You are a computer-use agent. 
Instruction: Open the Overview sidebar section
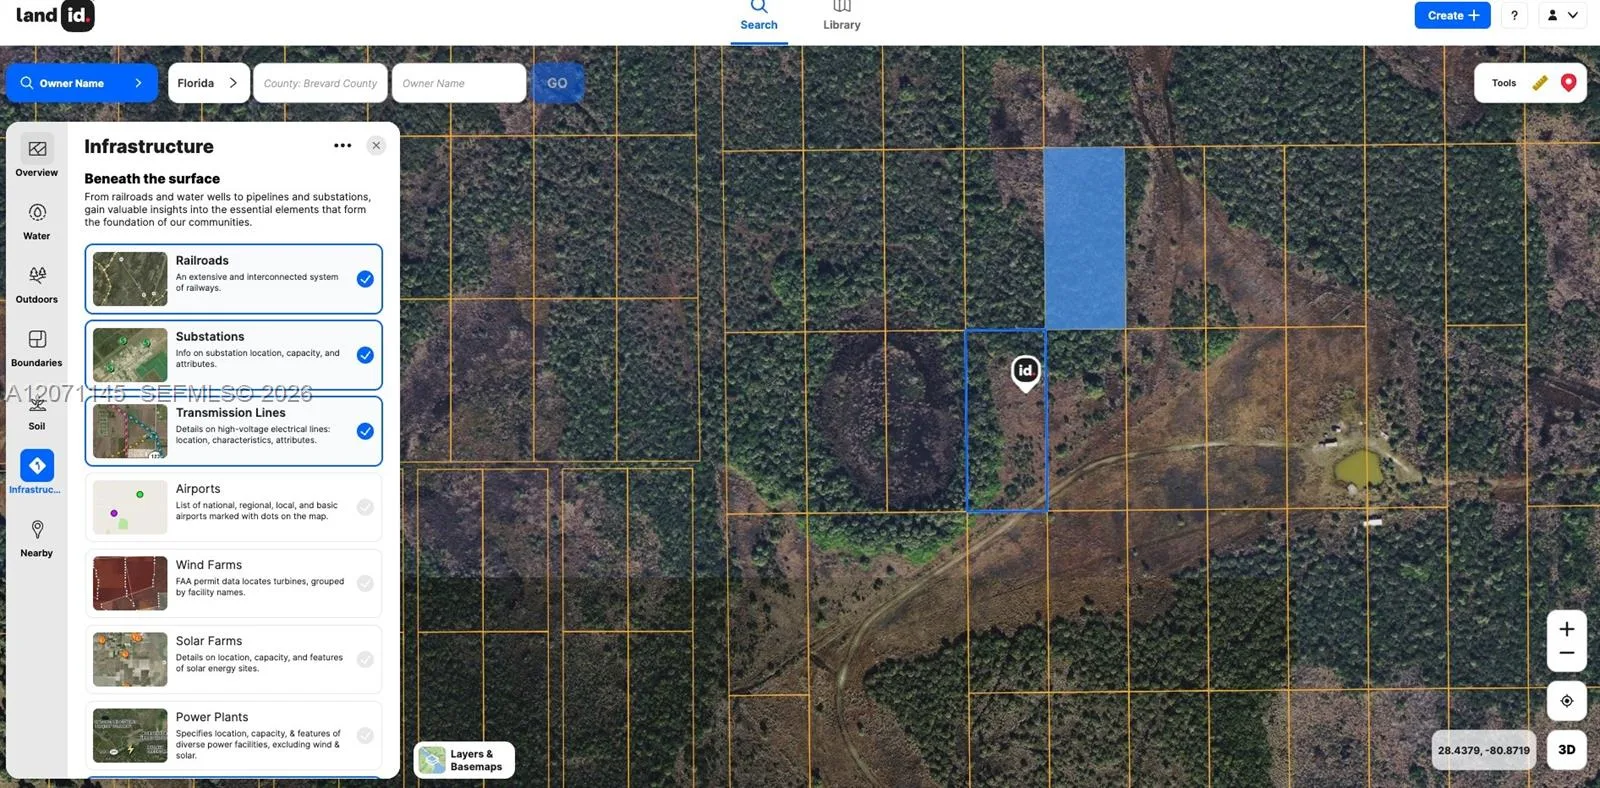click(x=37, y=156)
